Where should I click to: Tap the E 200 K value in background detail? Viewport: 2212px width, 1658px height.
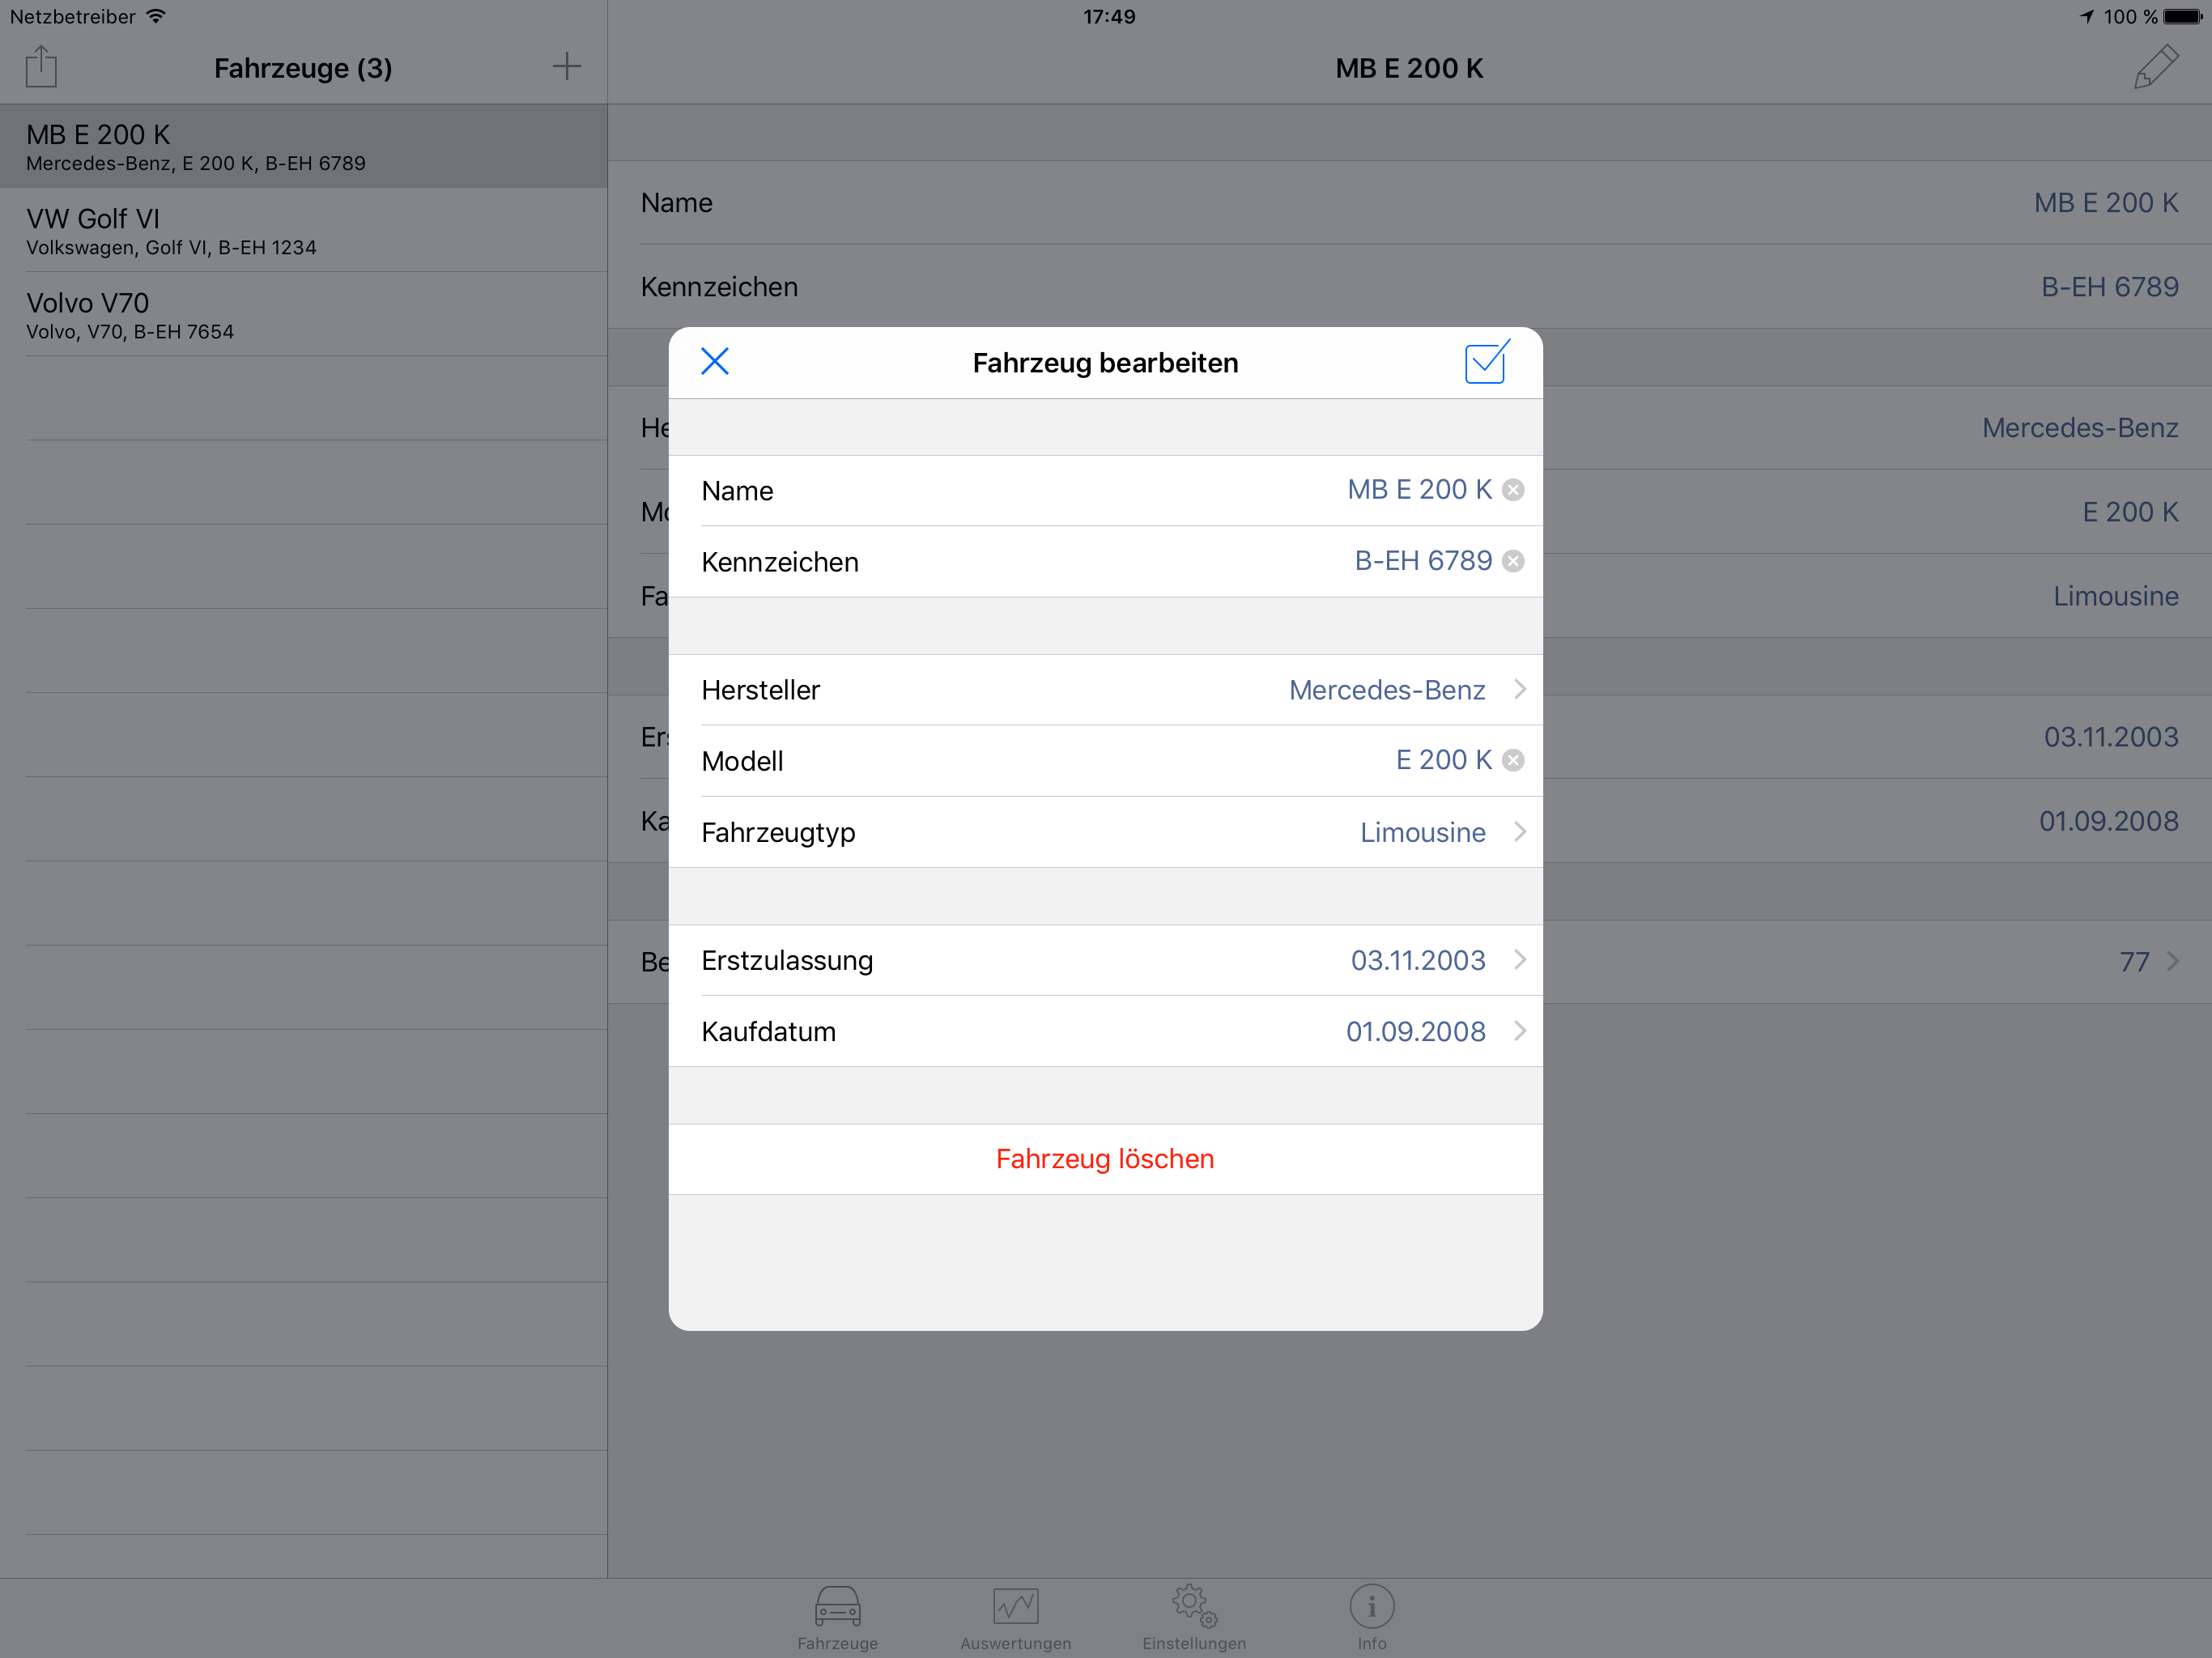tap(2130, 512)
